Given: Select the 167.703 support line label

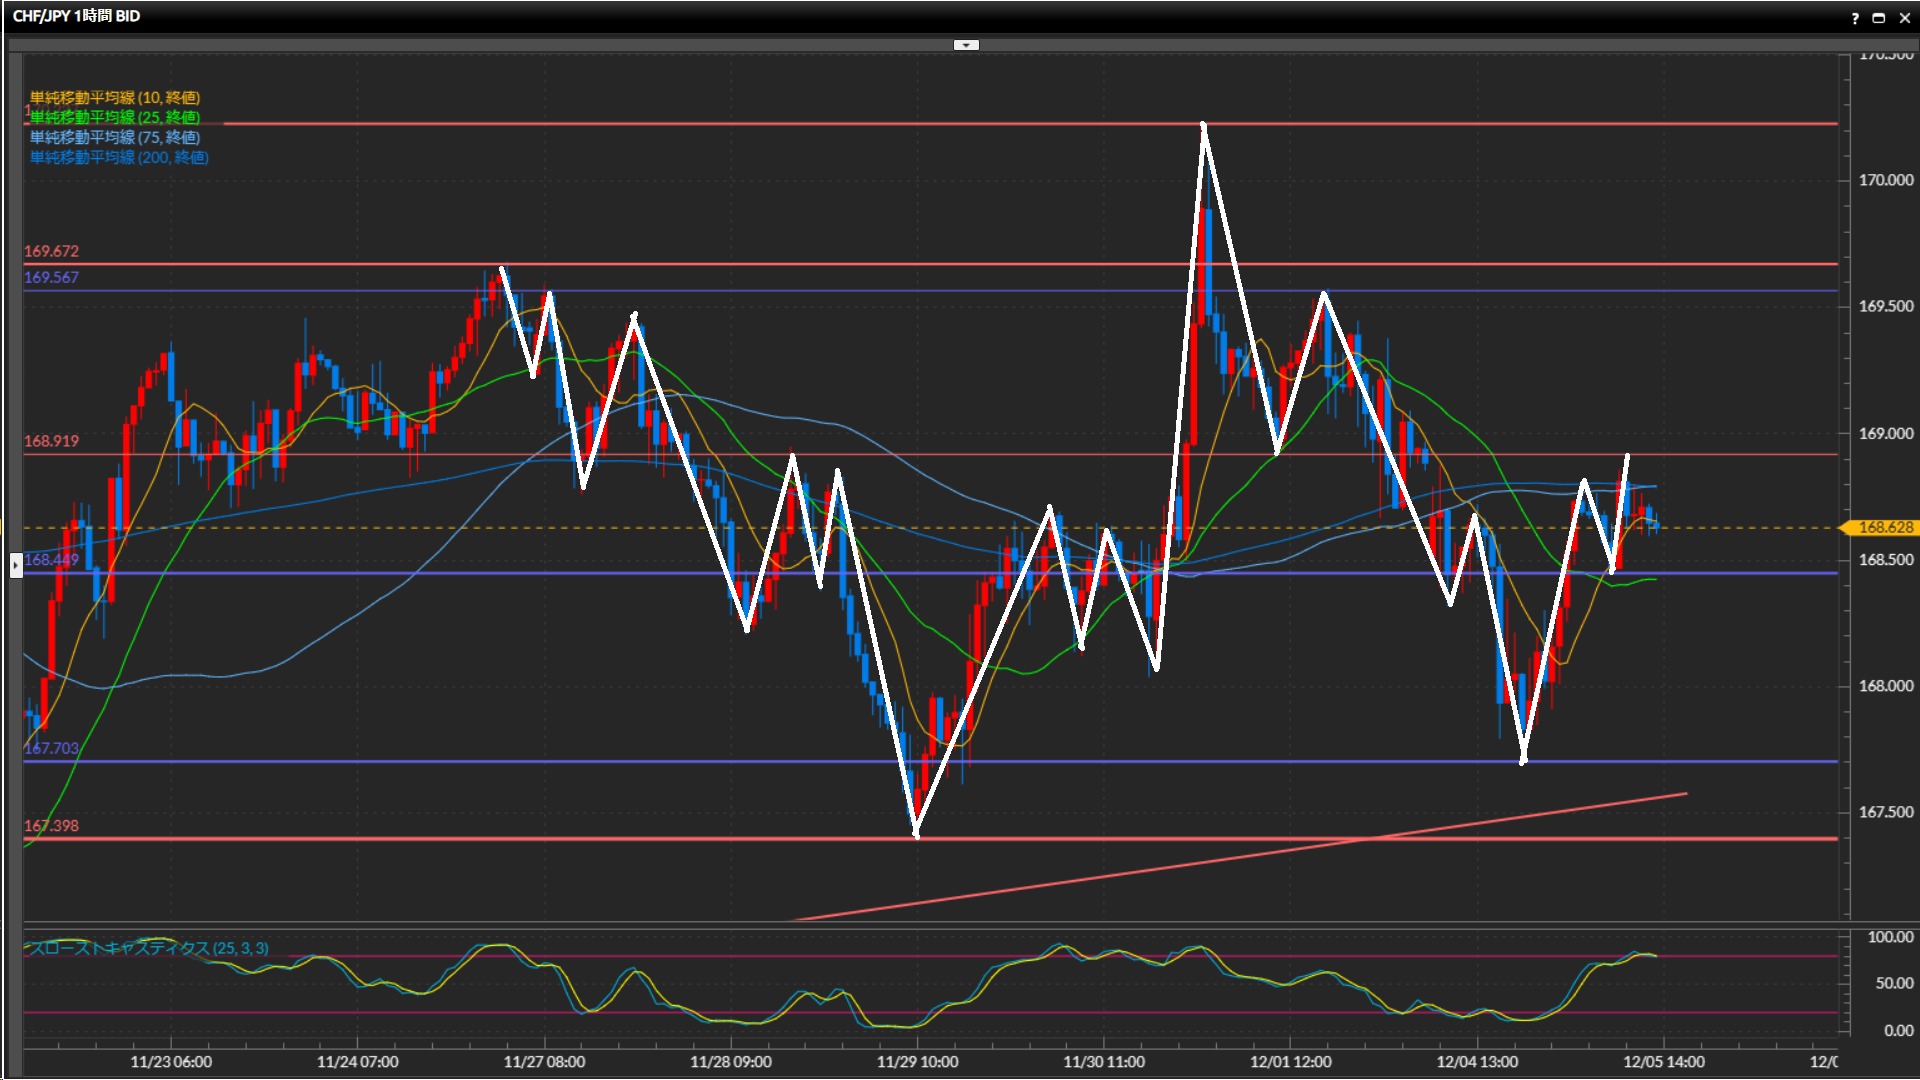Looking at the screenshot, I should point(51,748).
